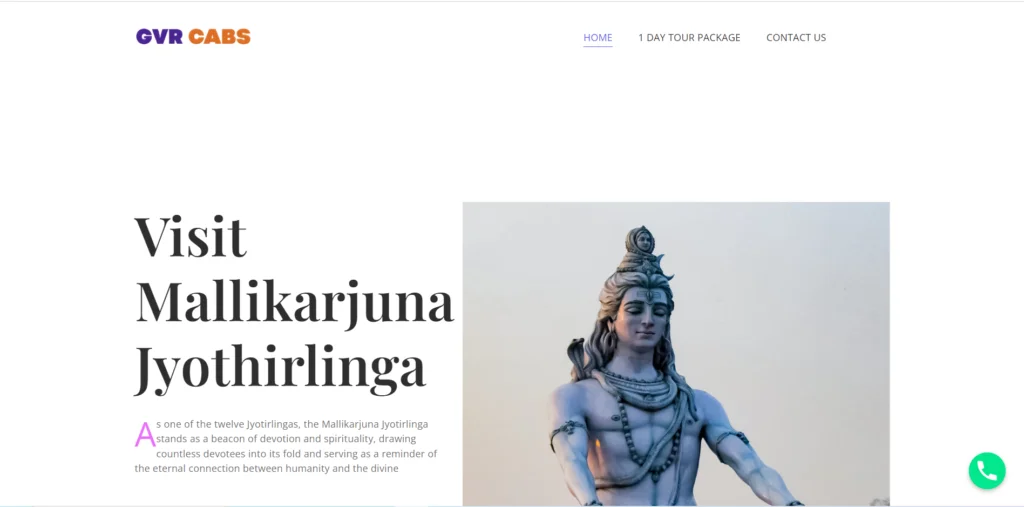
Task: Open the GVR CABS logo link
Action: coord(193,37)
